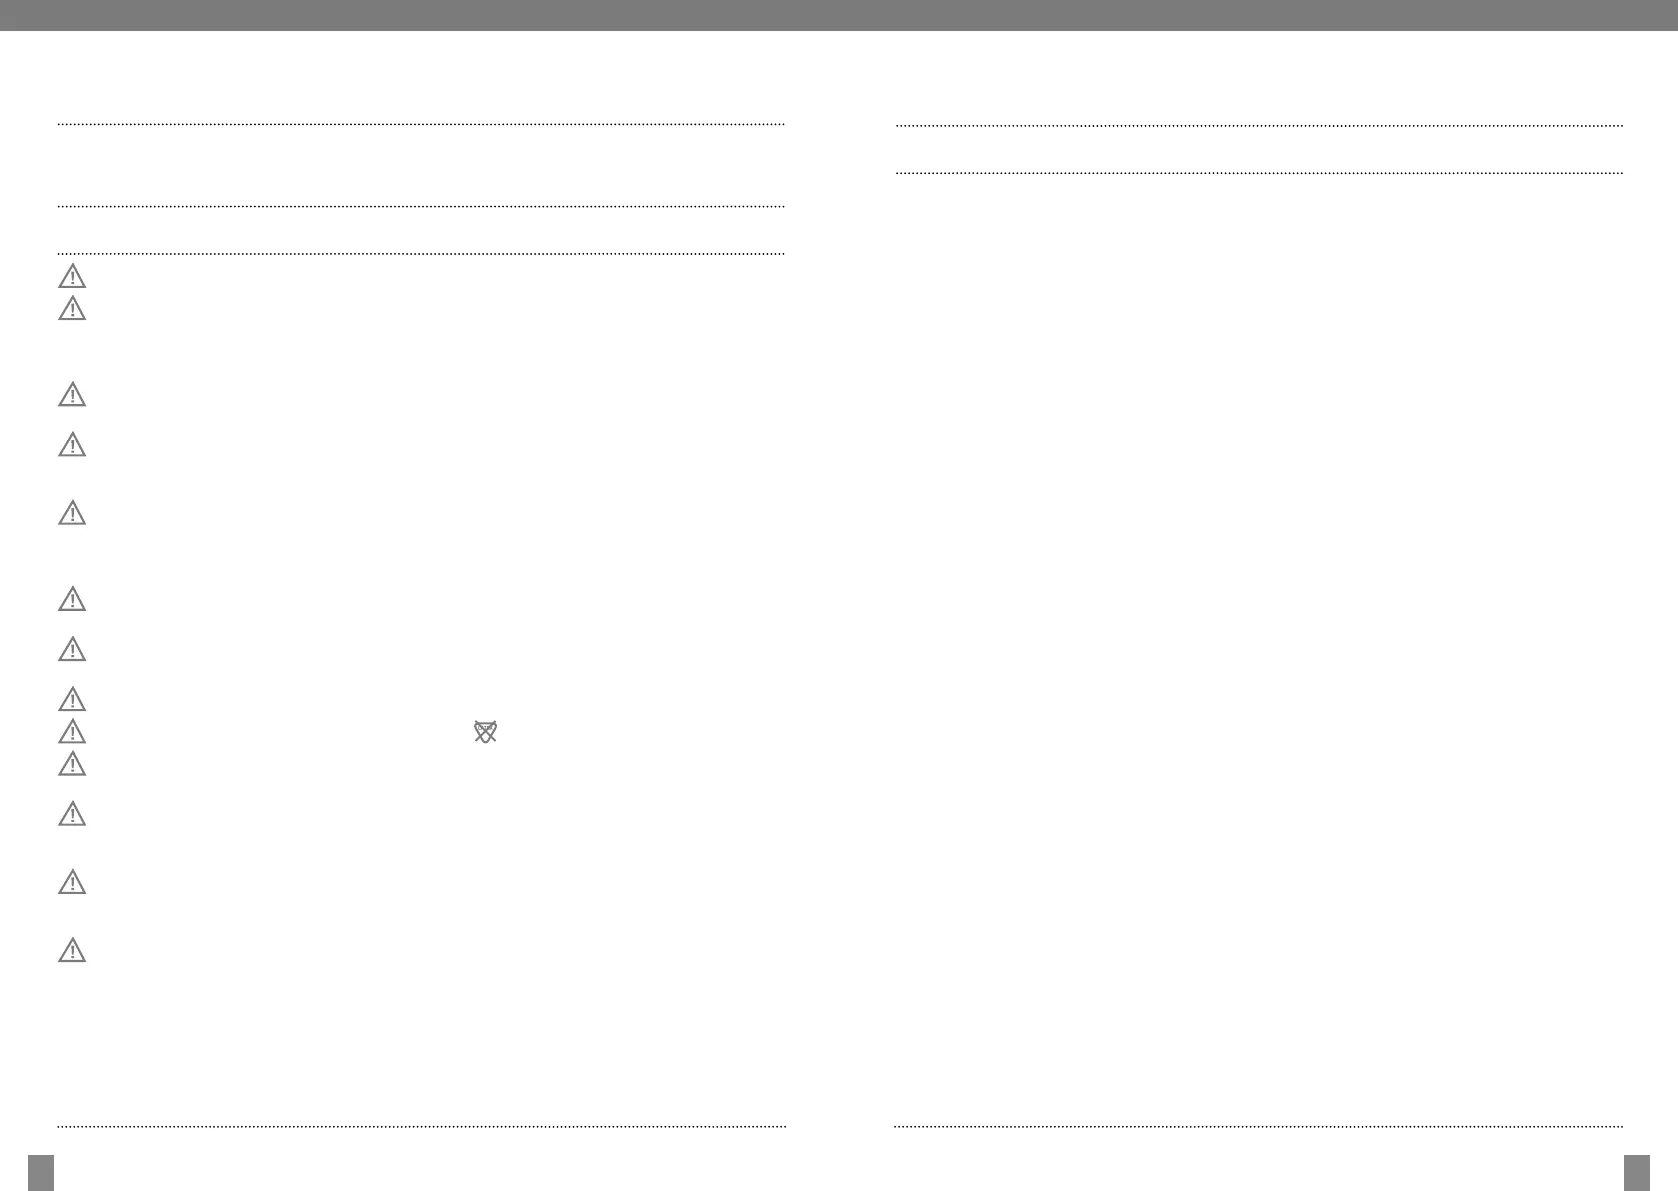This screenshot has height=1191, width=1678.
Task: Click the topmost dotted line on left page
Action: click(421, 124)
